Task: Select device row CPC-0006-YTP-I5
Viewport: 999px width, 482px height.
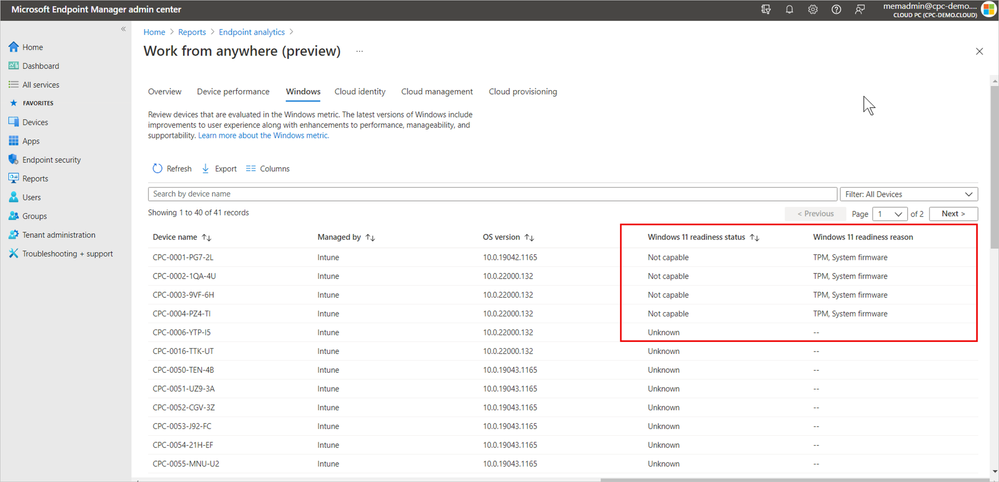Action: 563,332
